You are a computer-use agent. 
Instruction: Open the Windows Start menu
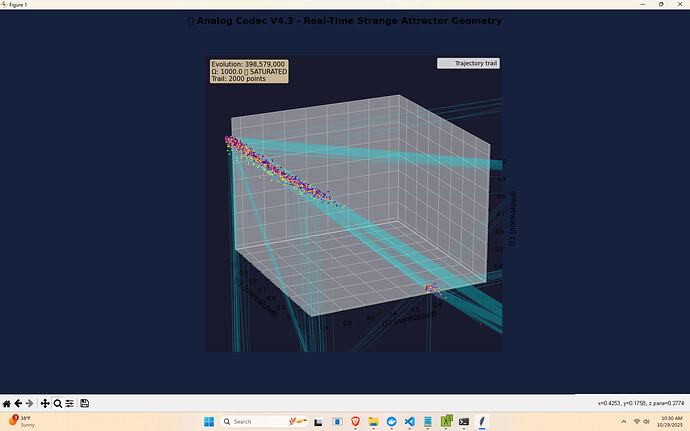[210, 422]
